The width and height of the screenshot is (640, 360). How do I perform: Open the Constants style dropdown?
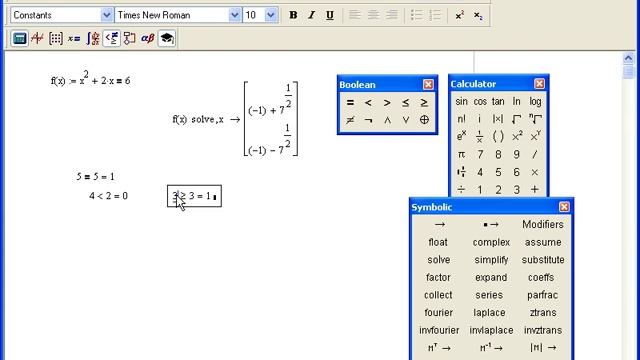point(106,15)
